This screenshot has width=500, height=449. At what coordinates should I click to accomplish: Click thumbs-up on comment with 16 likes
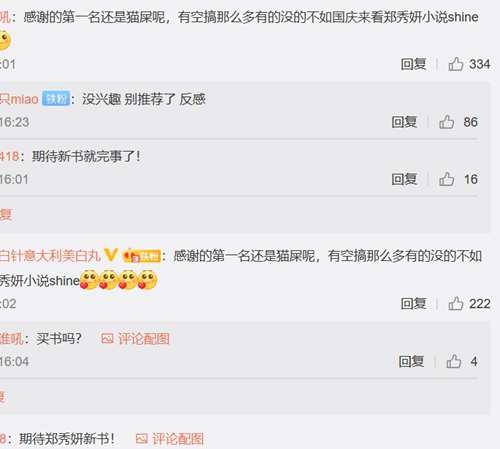coord(446,179)
